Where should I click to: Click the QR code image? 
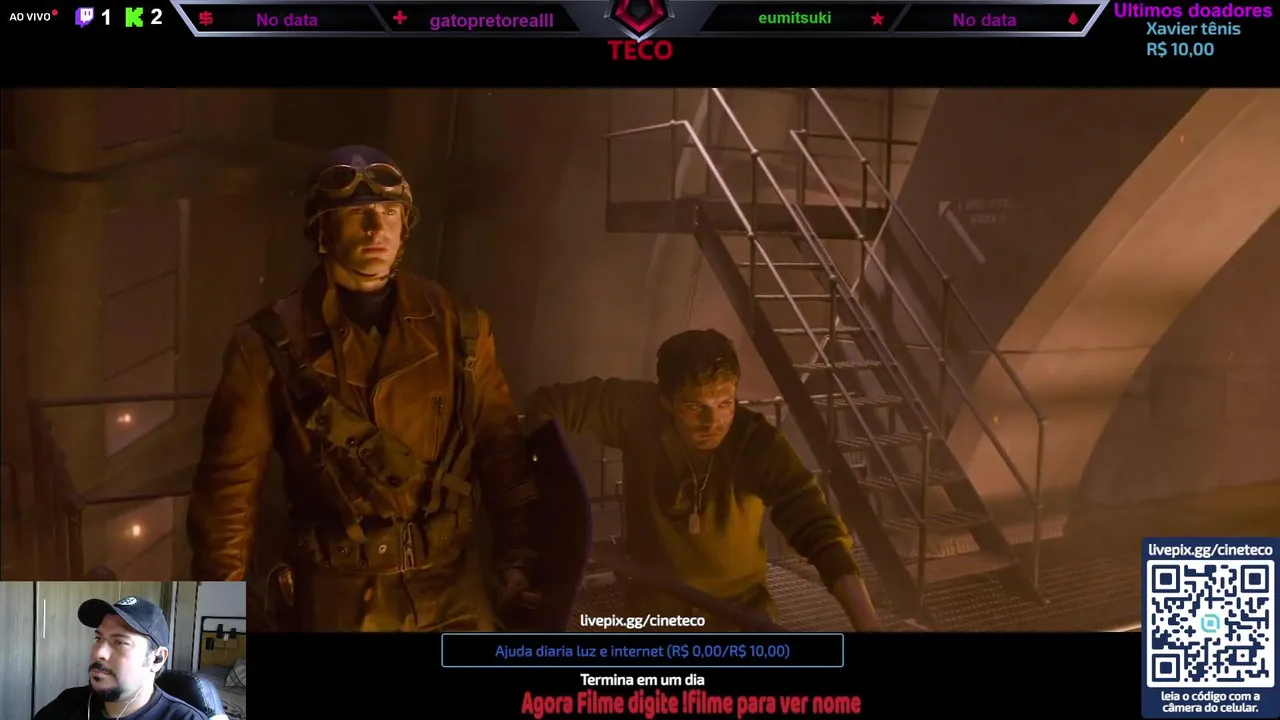pyautogui.click(x=1210, y=624)
